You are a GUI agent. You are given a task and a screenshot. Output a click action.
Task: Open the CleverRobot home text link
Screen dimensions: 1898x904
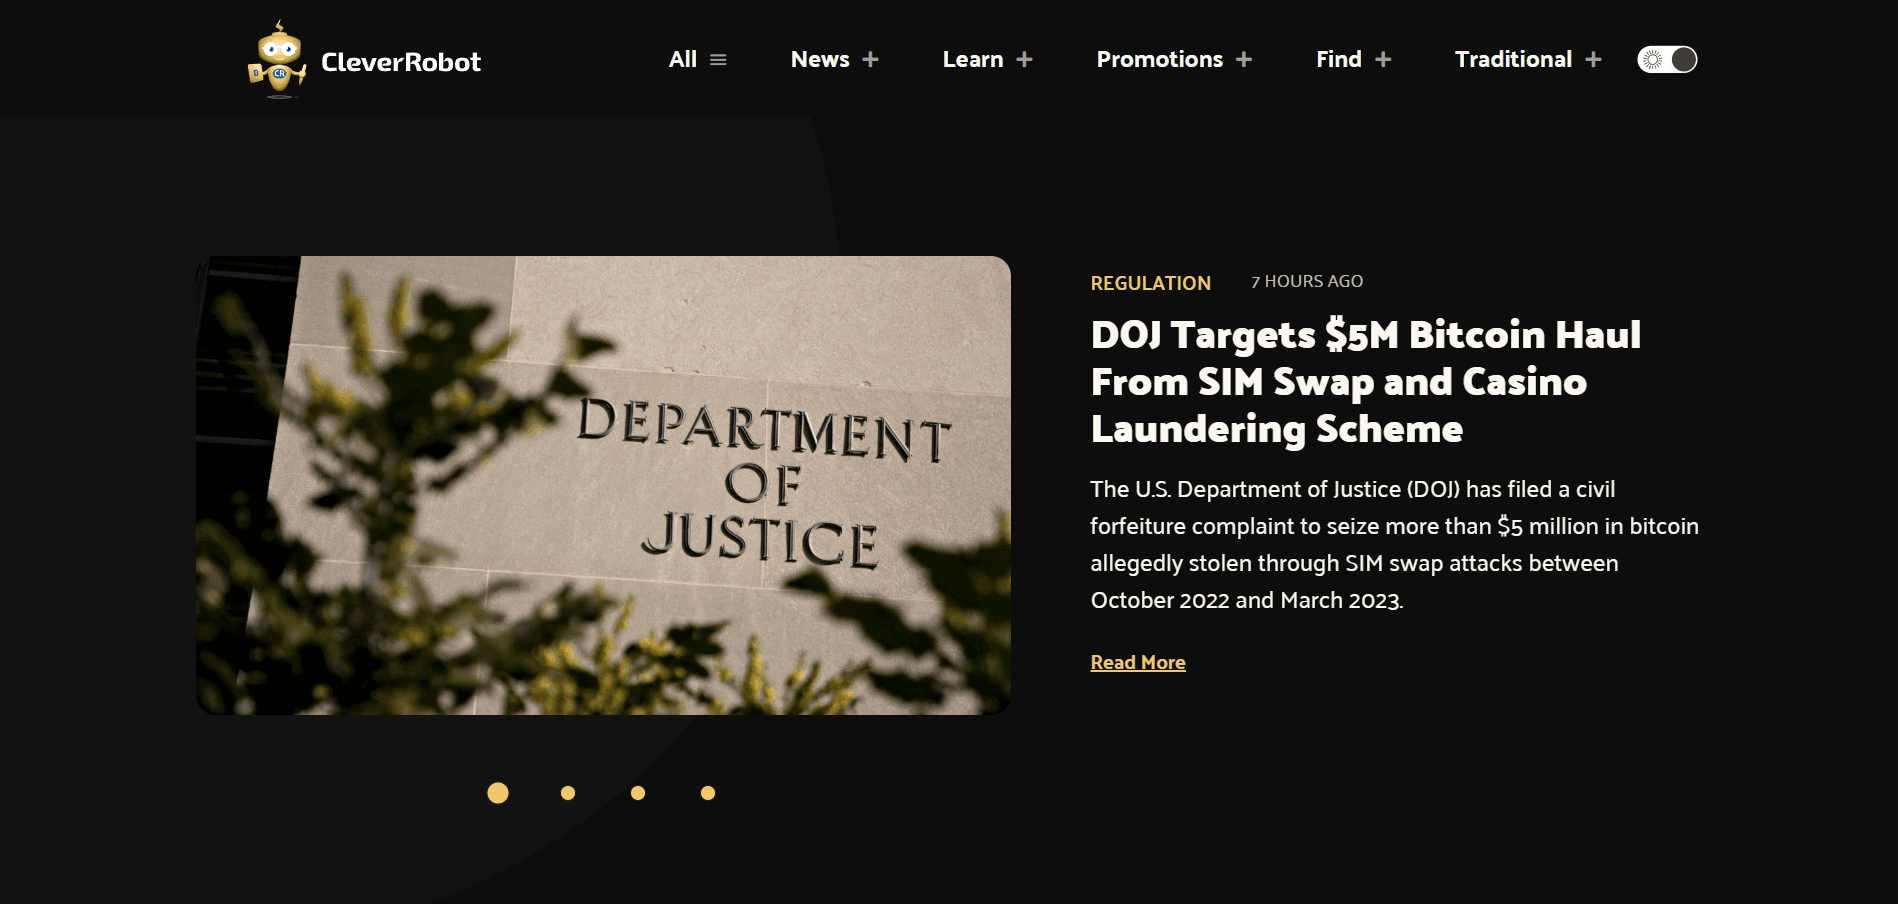point(401,62)
